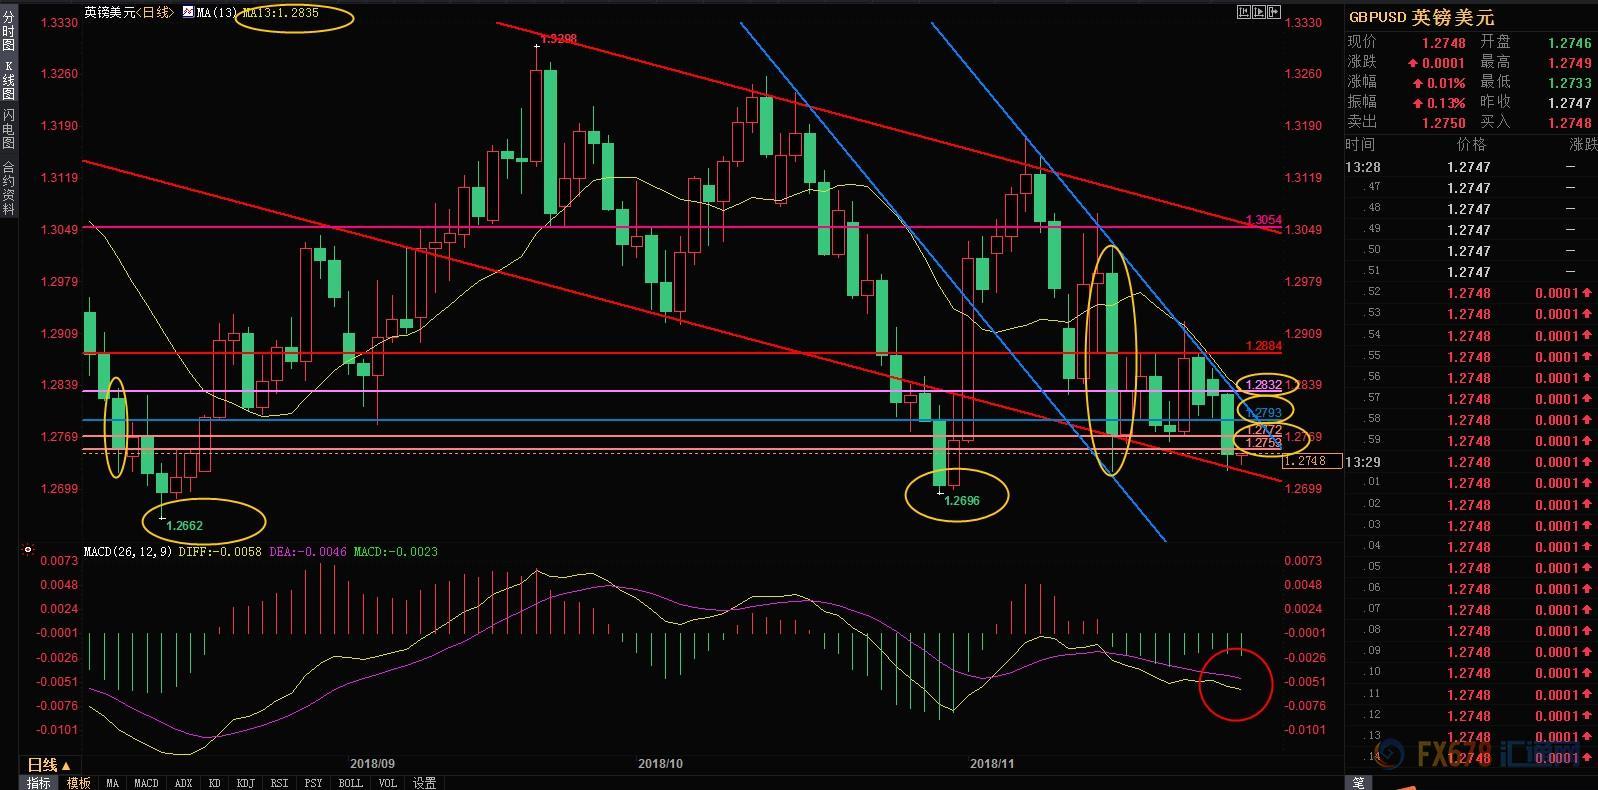
Task: Click the DIFF:-0.0058 value label
Action: 221,551
